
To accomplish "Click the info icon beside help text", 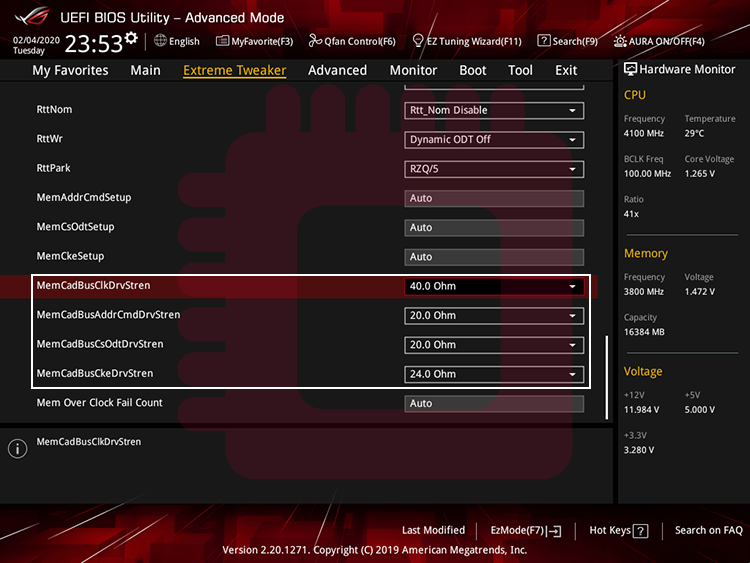I will pyautogui.click(x=17, y=449).
